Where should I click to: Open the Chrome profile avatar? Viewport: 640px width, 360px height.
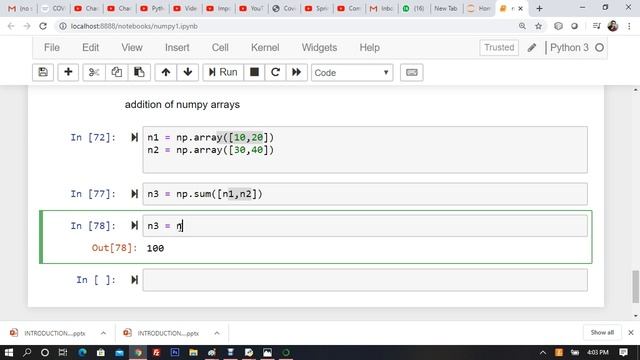point(613,26)
